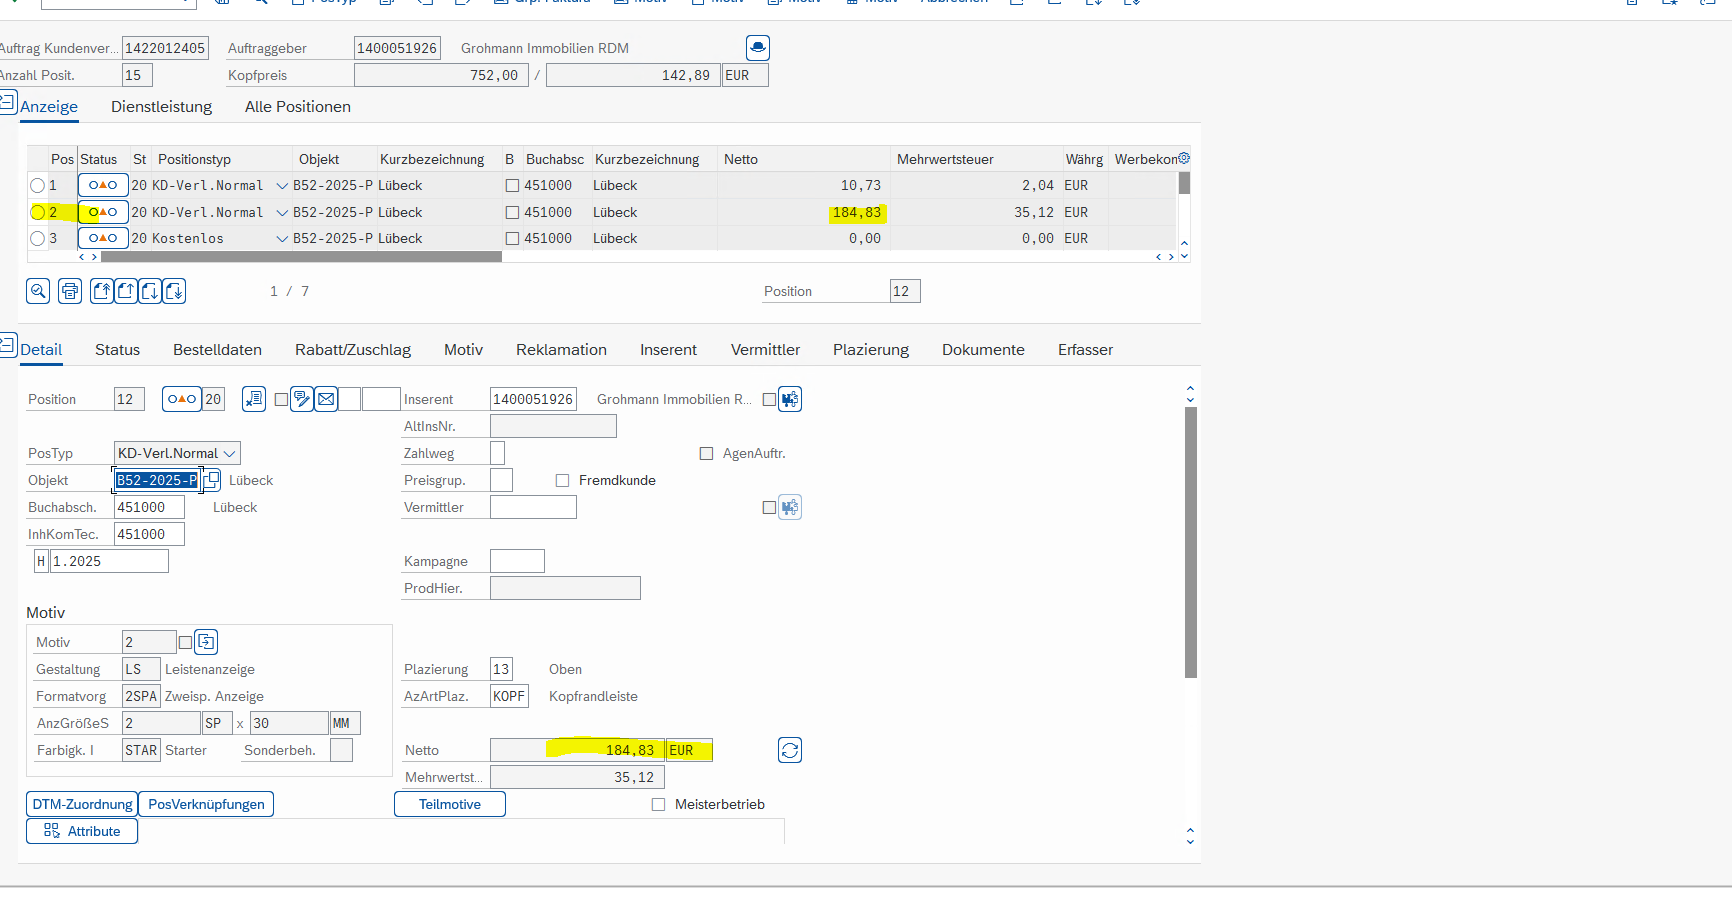Click the Teilmotive button
This screenshot has height=907, width=1732.
450,804
